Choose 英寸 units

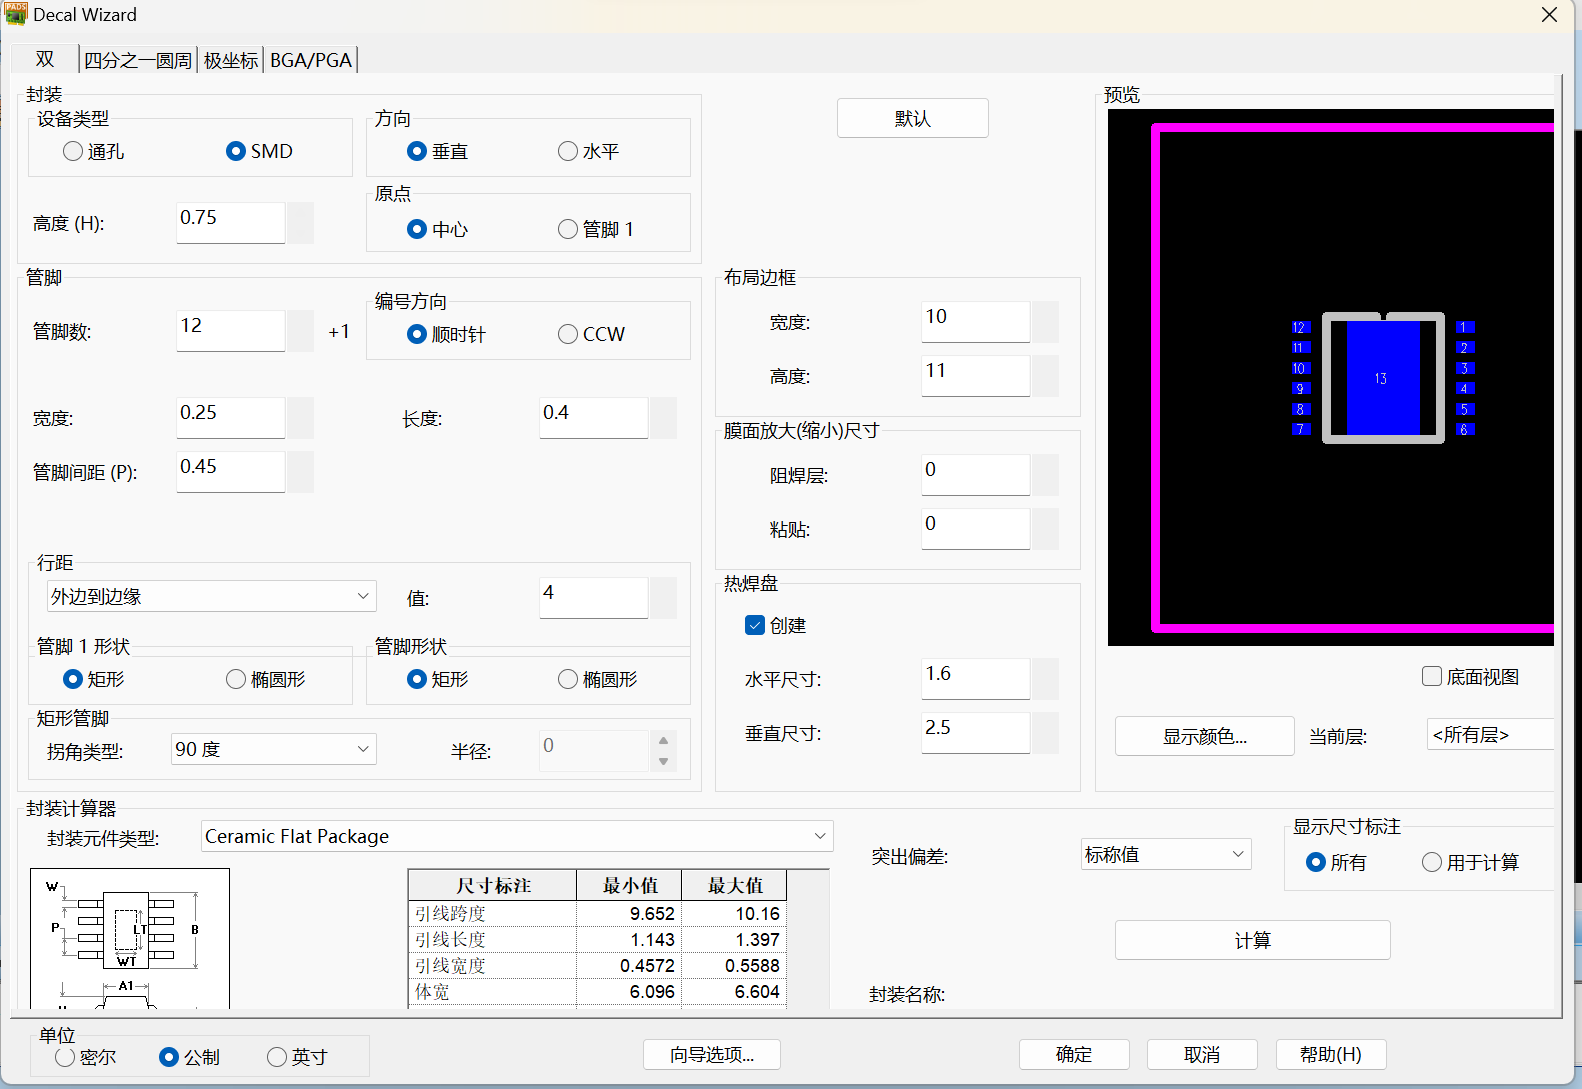(298, 1057)
